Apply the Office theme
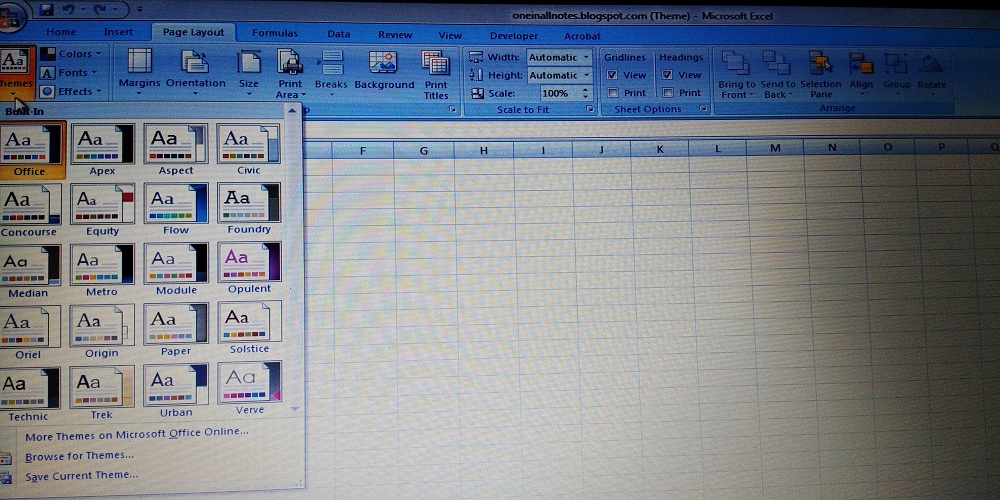This screenshot has height=500, width=1000. tap(30, 151)
